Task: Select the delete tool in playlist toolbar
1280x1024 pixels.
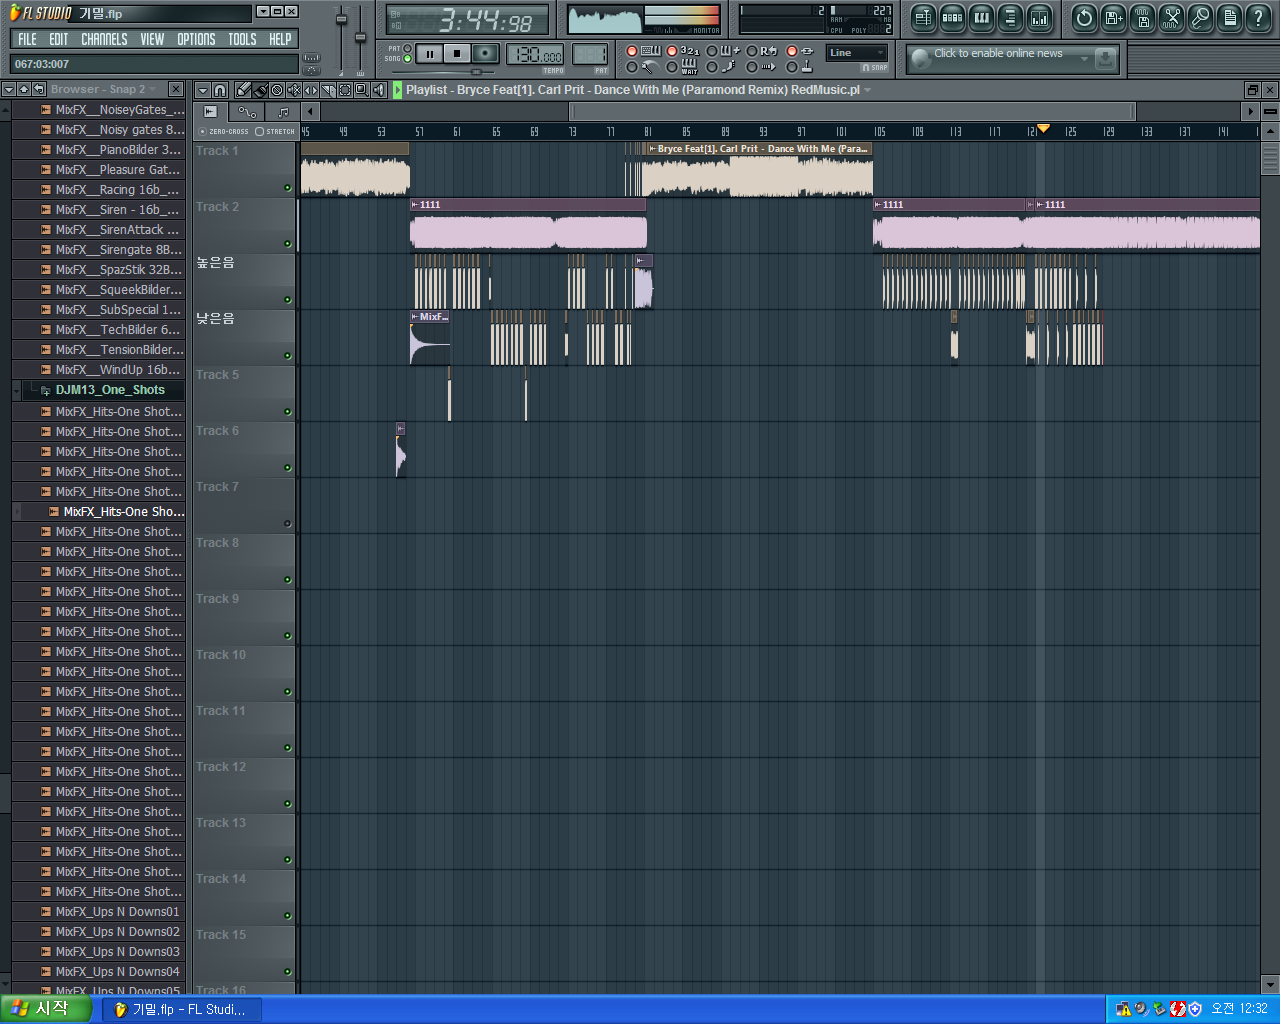Action: pos(277,90)
